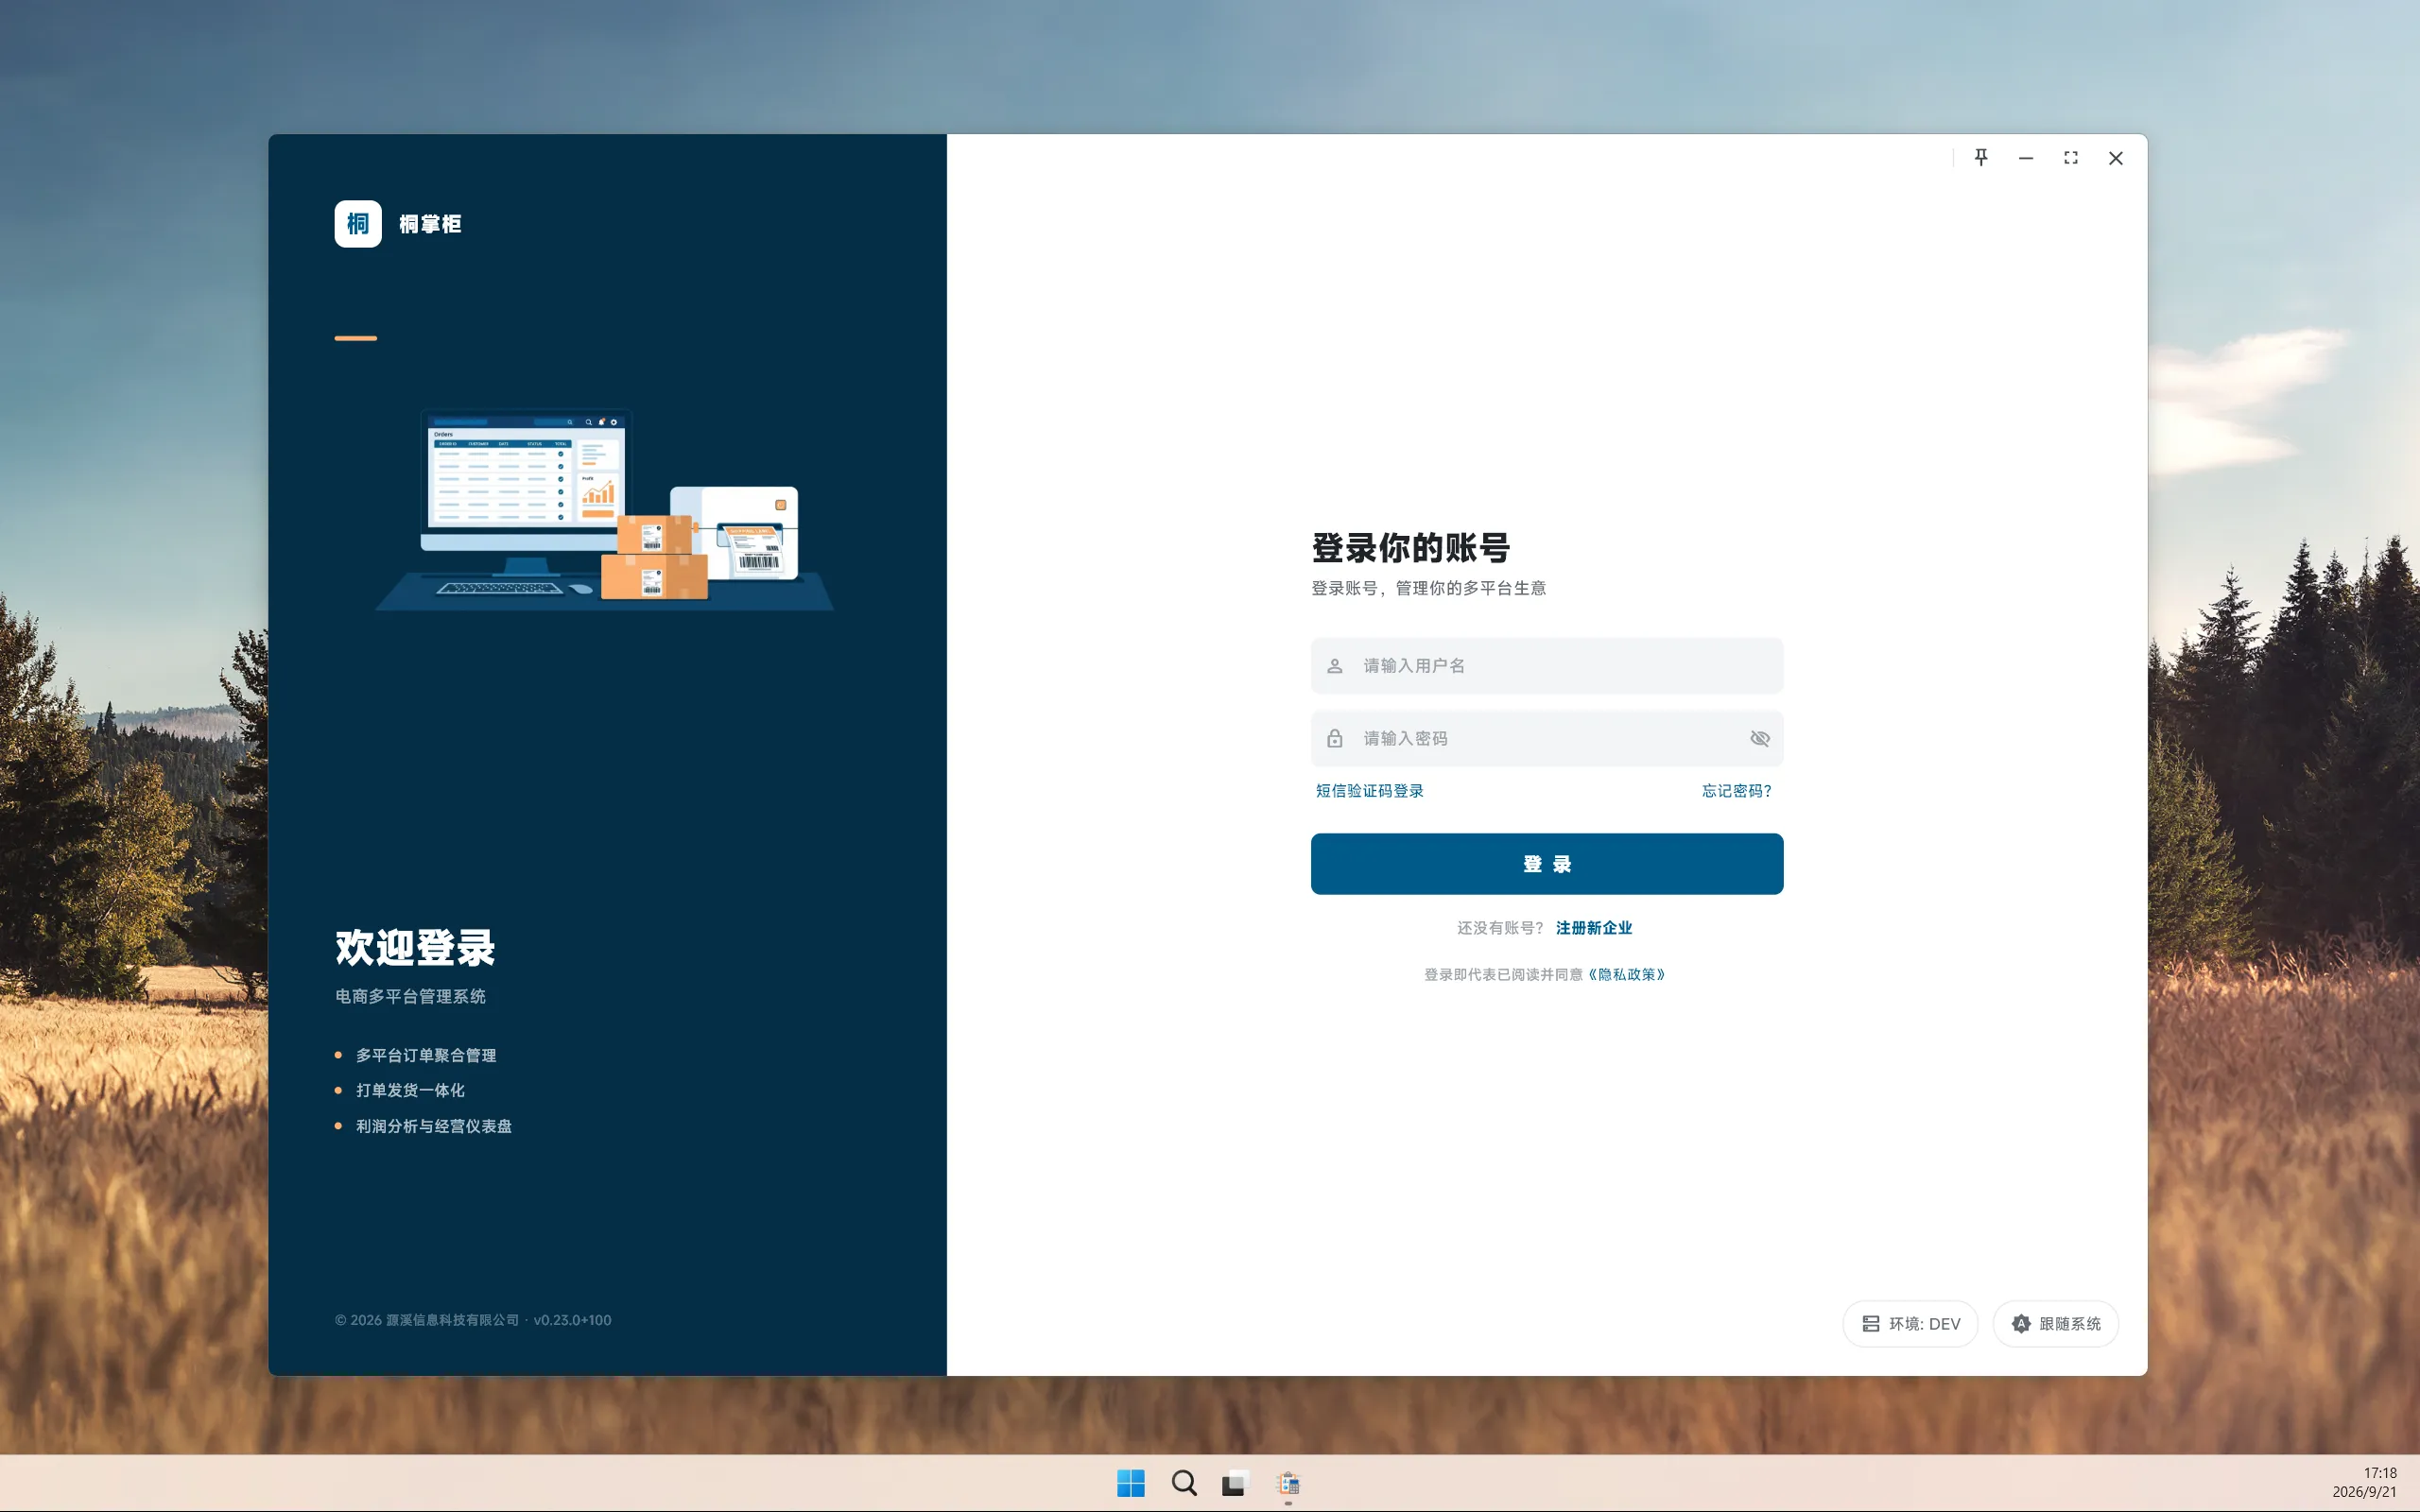2420x1512 pixels.
Task: Click the computer and printer illustration
Action: (x=604, y=508)
